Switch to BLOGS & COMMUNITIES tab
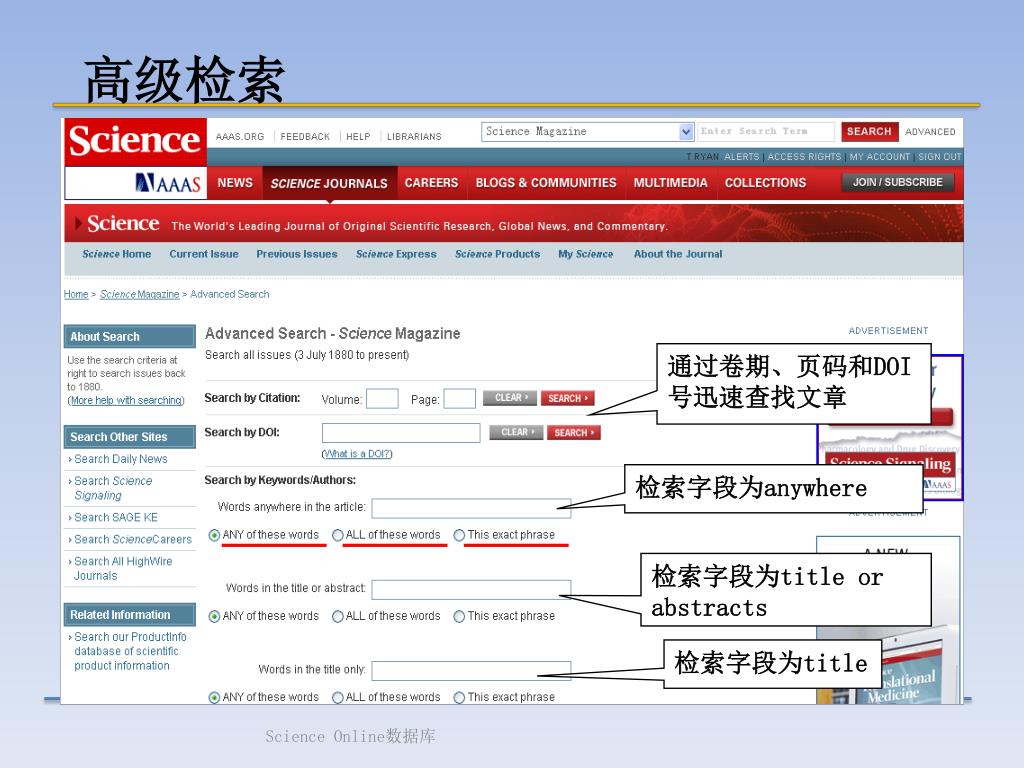Viewport: 1024px width, 768px height. (546, 183)
